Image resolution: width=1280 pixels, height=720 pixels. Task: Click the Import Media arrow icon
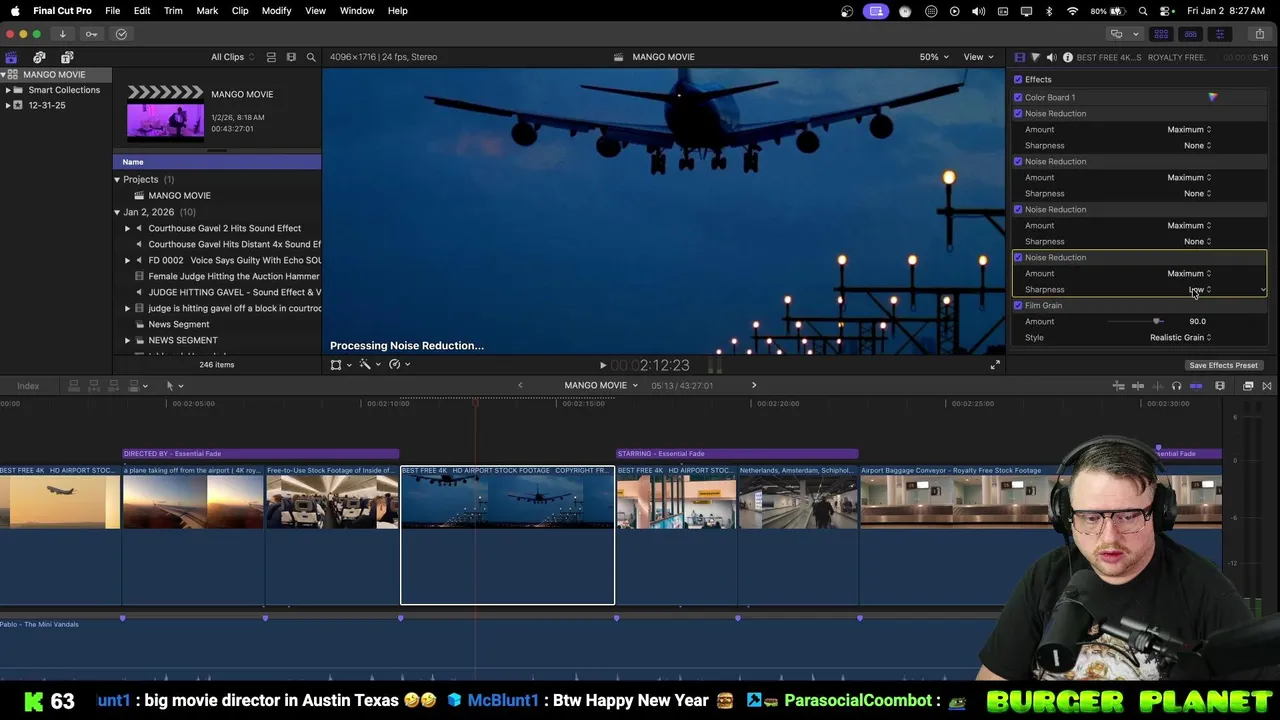[62, 34]
